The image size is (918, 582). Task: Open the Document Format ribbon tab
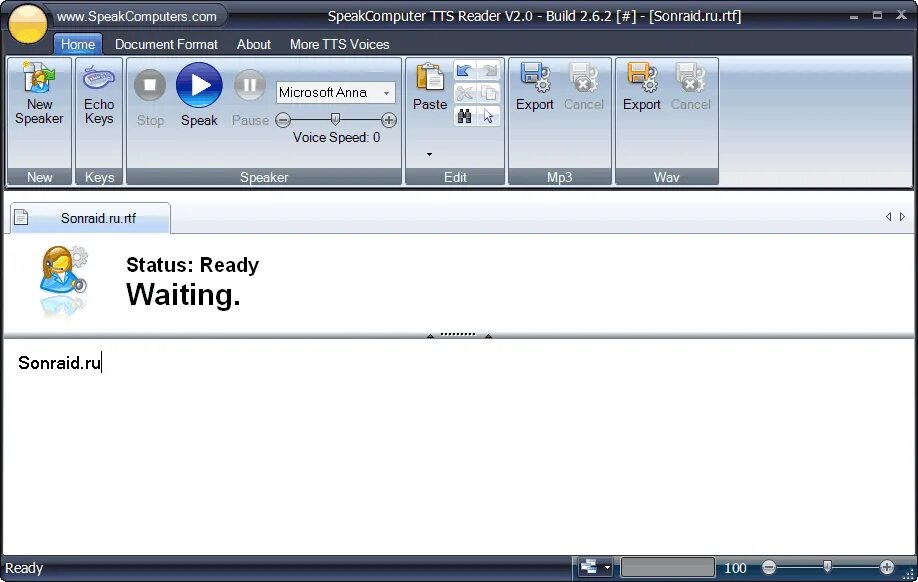[x=166, y=44]
